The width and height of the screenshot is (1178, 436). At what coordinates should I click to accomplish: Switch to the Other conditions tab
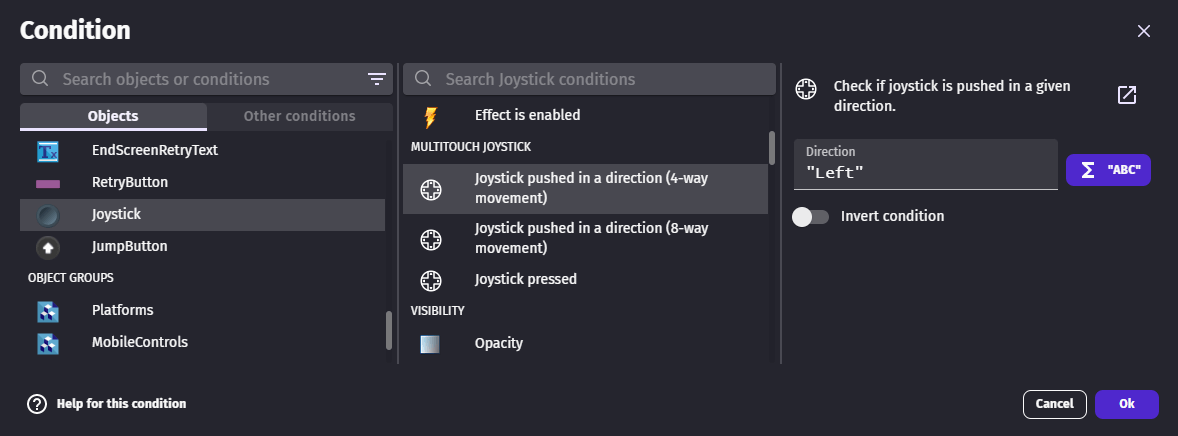pyautogui.click(x=299, y=116)
